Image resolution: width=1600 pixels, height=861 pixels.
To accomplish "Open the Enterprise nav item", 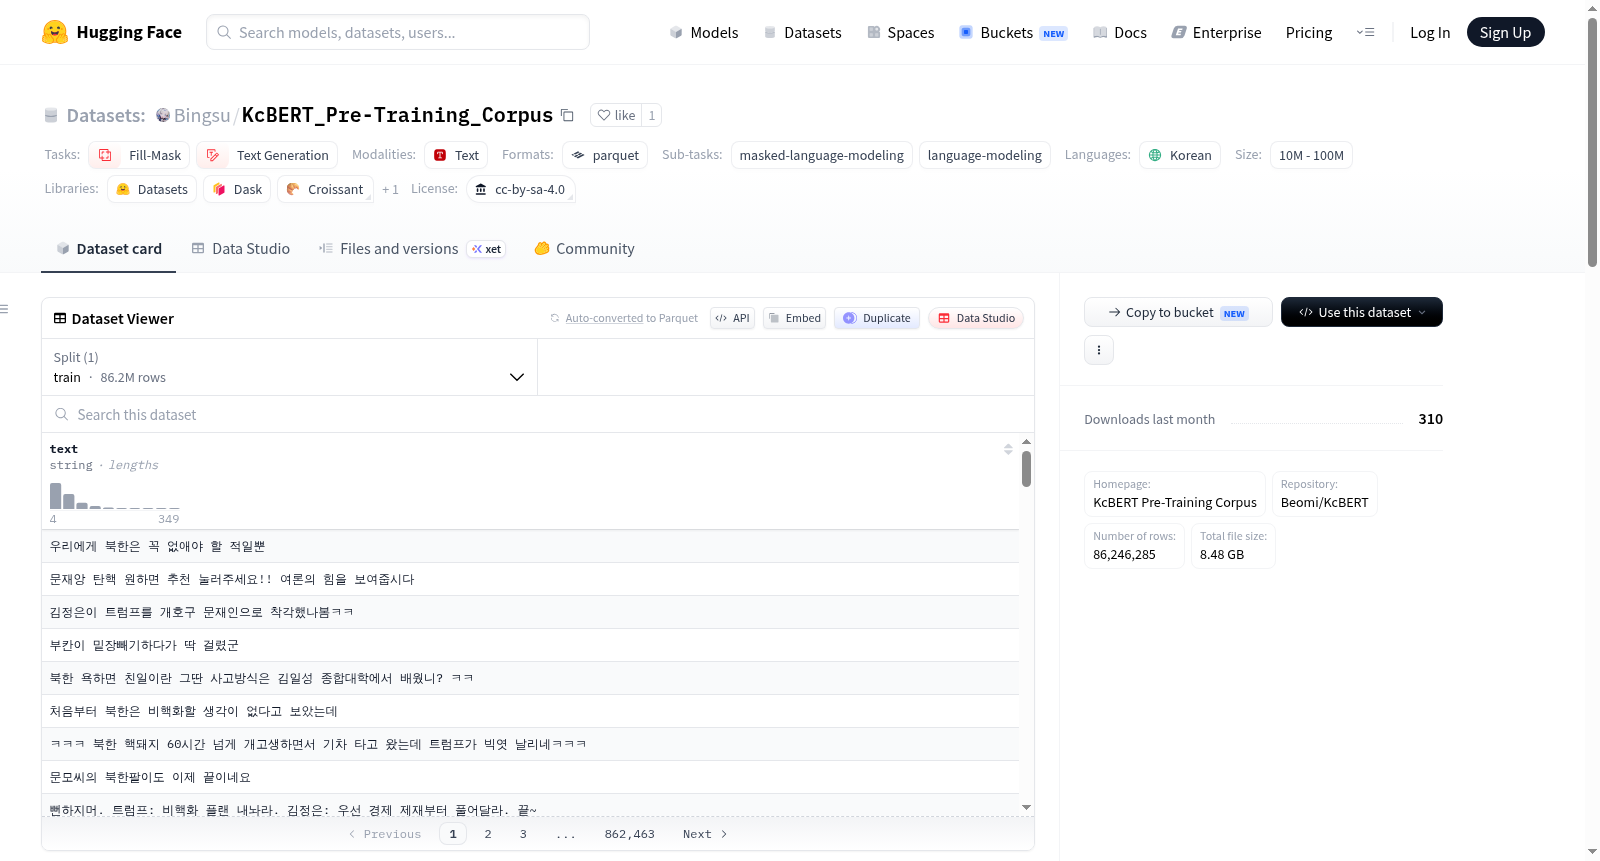I will (1216, 32).
